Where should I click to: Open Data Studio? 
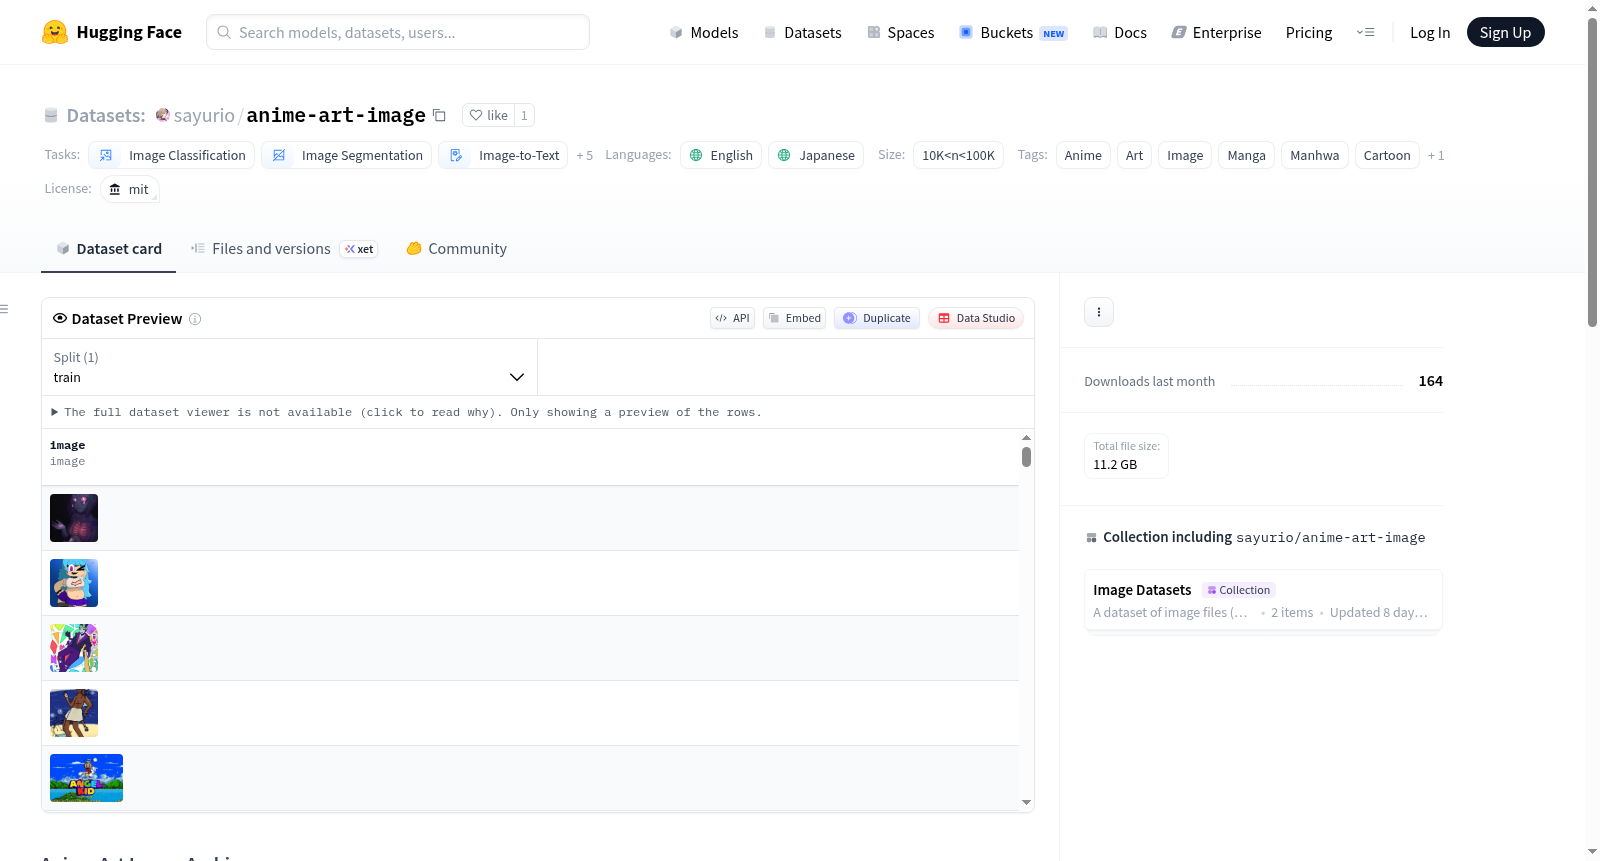click(976, 318)
